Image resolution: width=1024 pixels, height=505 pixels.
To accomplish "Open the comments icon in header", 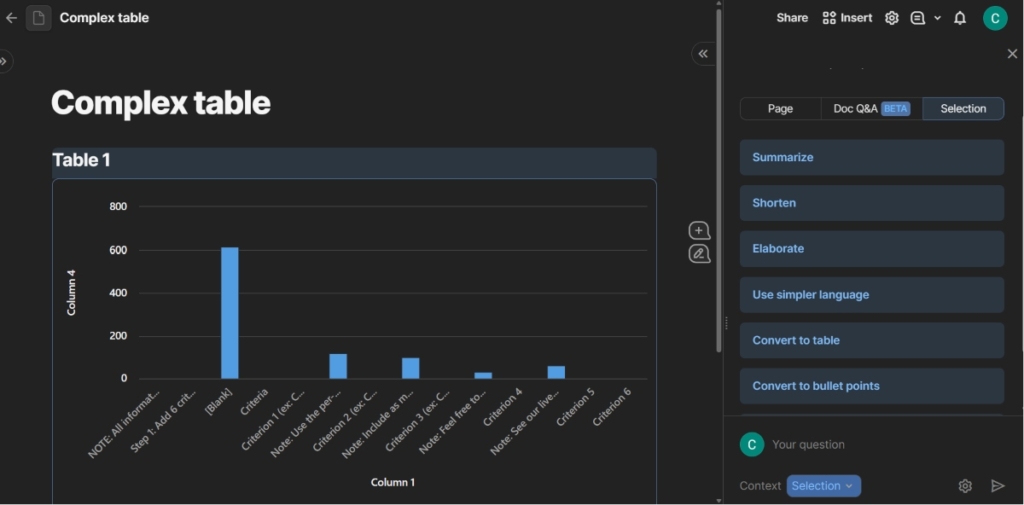I will point(918,18).
